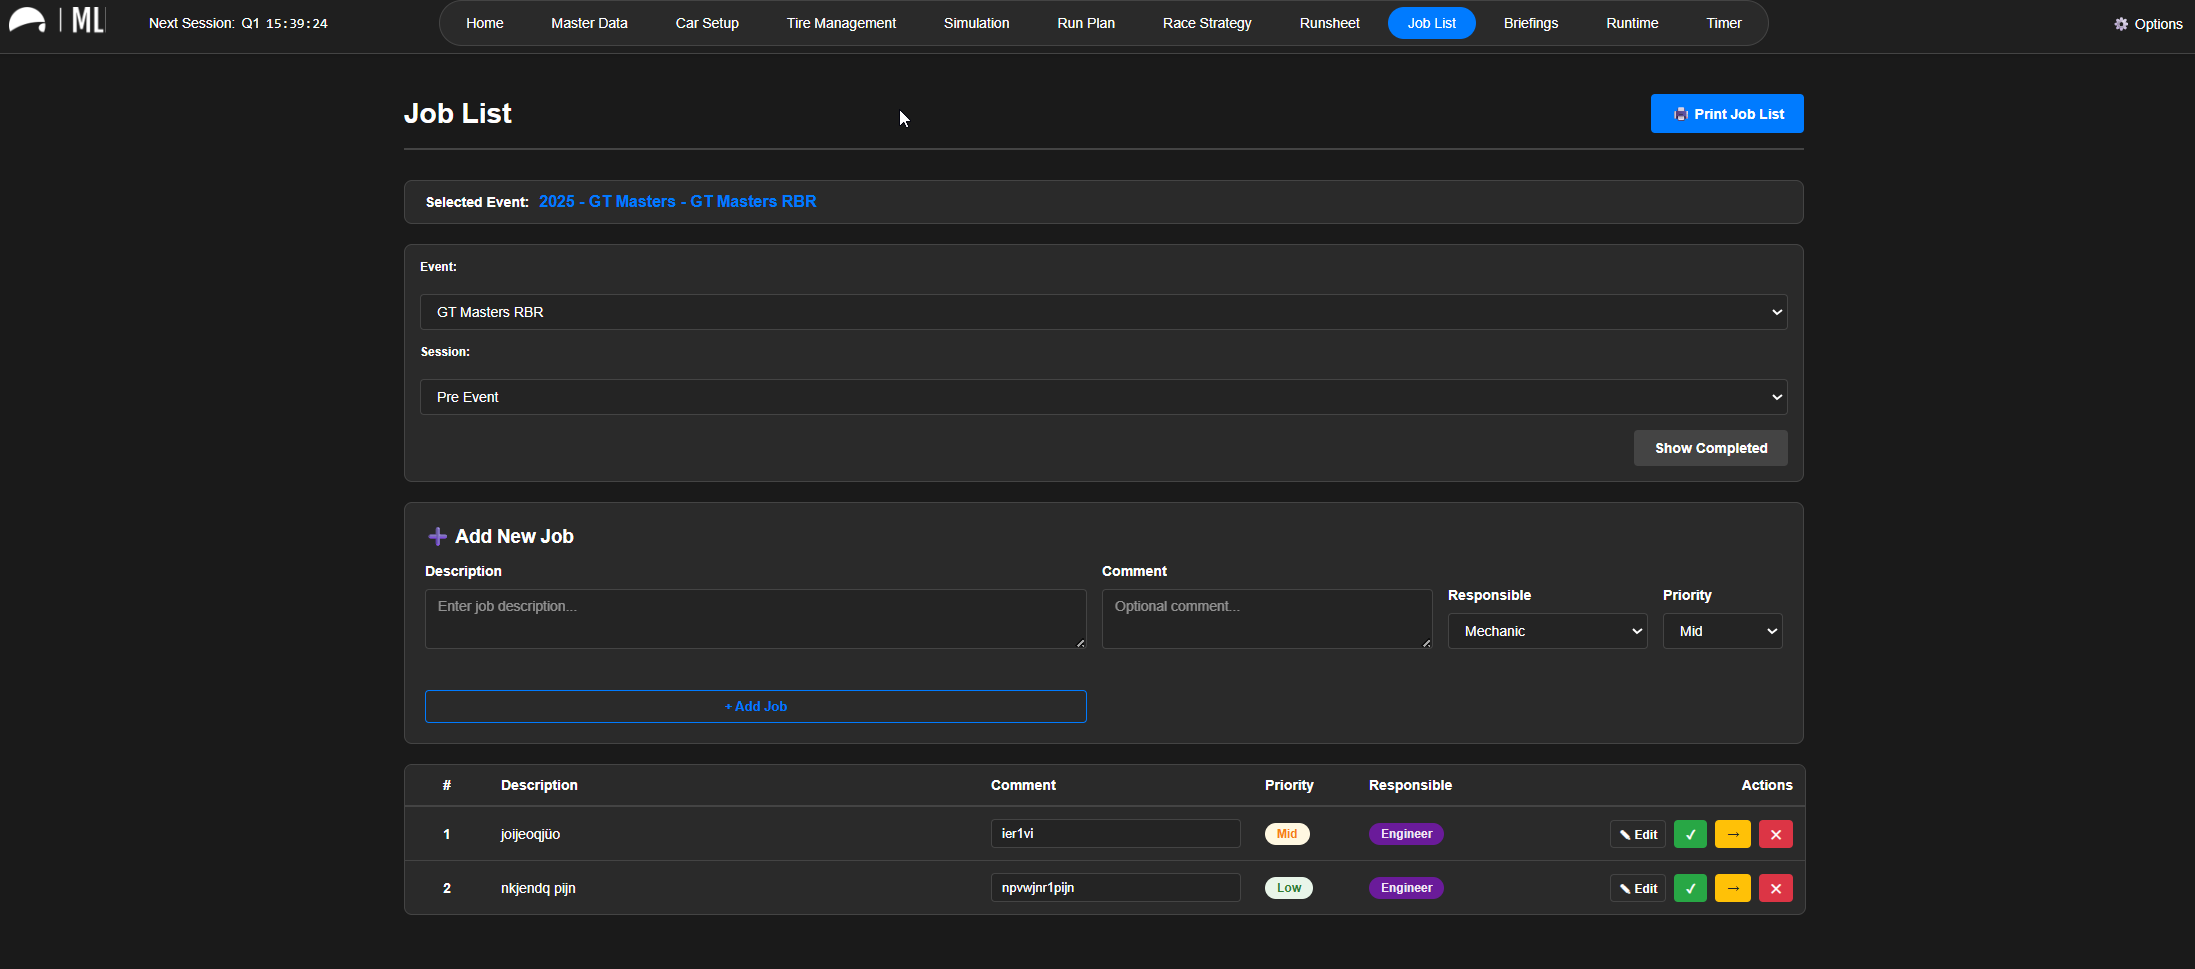Image resolution: width=2195 pixels, height=969 pixels.
Task: Delete job joijeoqjüo with red X
Action: tap(1776, 834)
